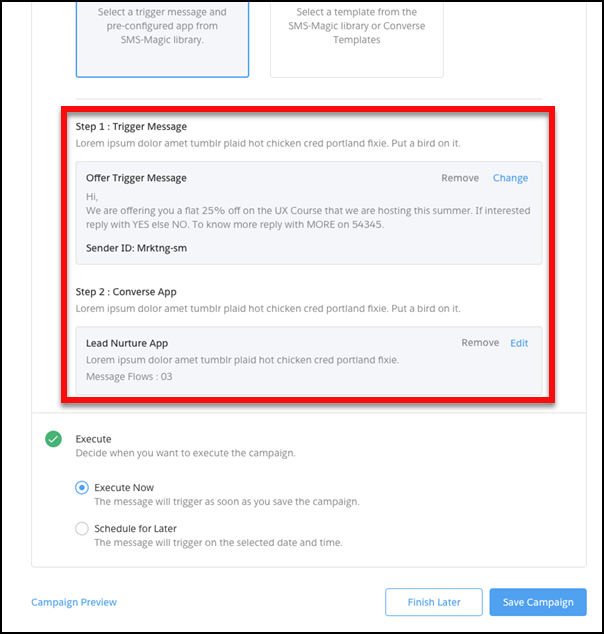Change the Offer Trigger Message
This screenshot has width=604, height=634.
click(510, 178)
